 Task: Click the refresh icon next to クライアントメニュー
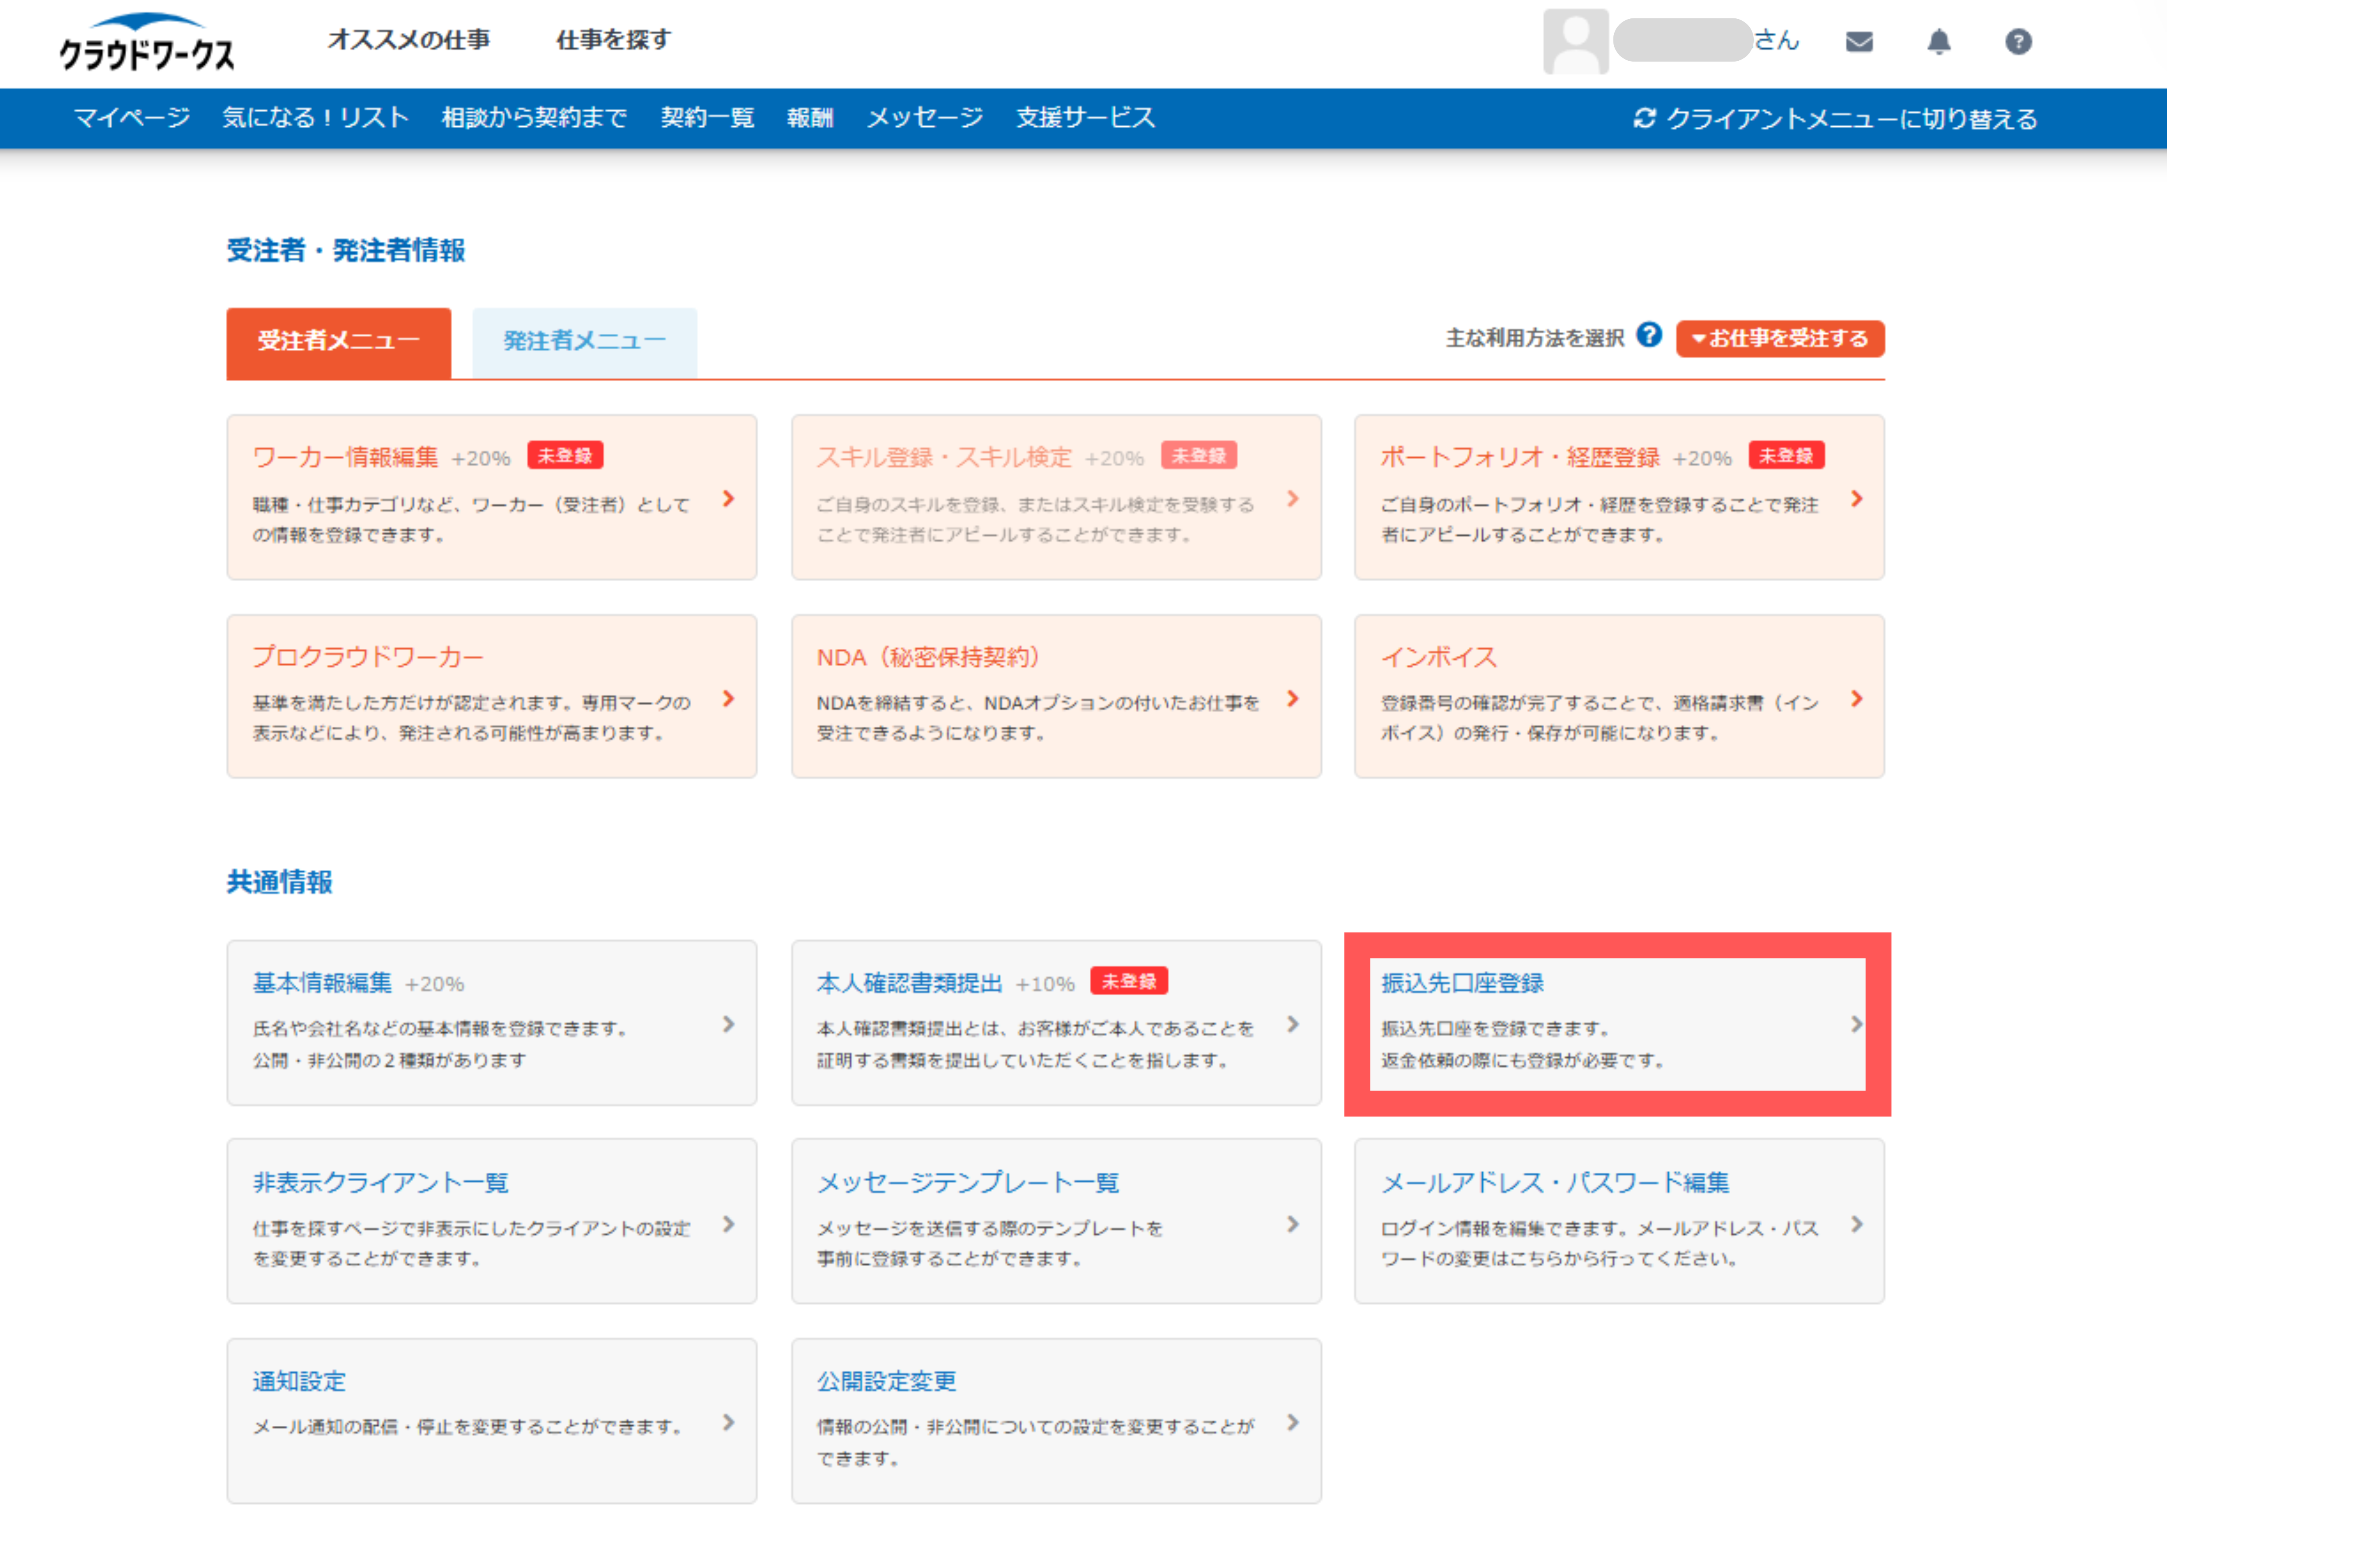[x=1644, y=118]
